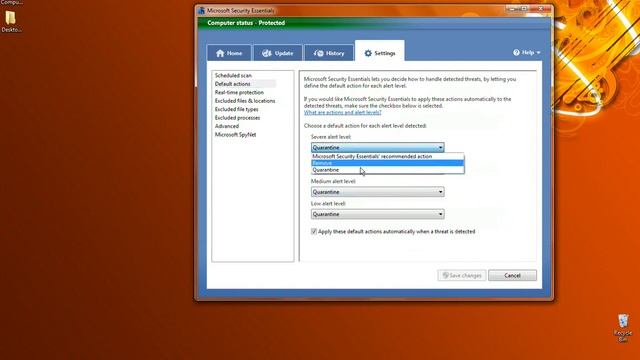The width and height of the screenshot is (640, 360).
Task: Open the History tab
Action: click(x=329, y=53)
